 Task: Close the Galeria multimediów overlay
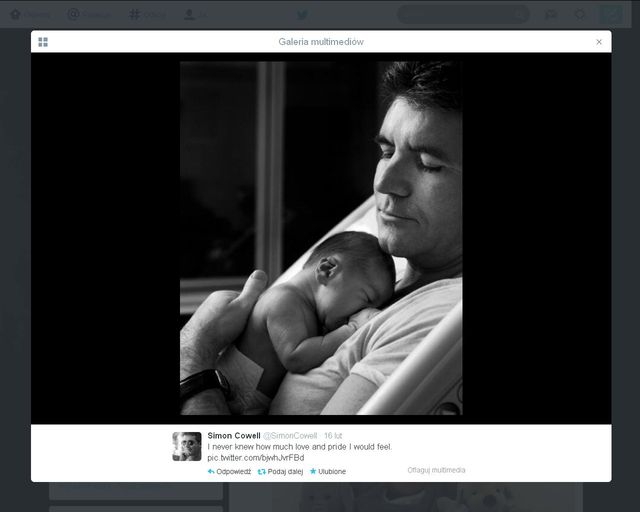point(599,42)
